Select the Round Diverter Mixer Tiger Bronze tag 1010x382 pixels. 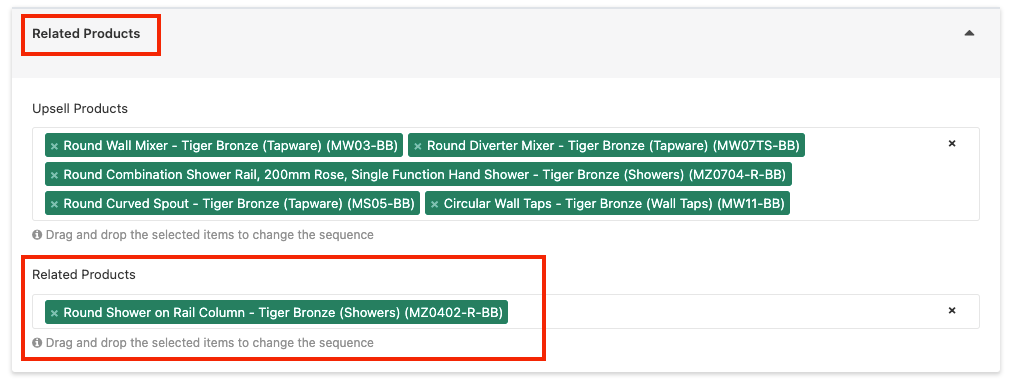point(607,146)
